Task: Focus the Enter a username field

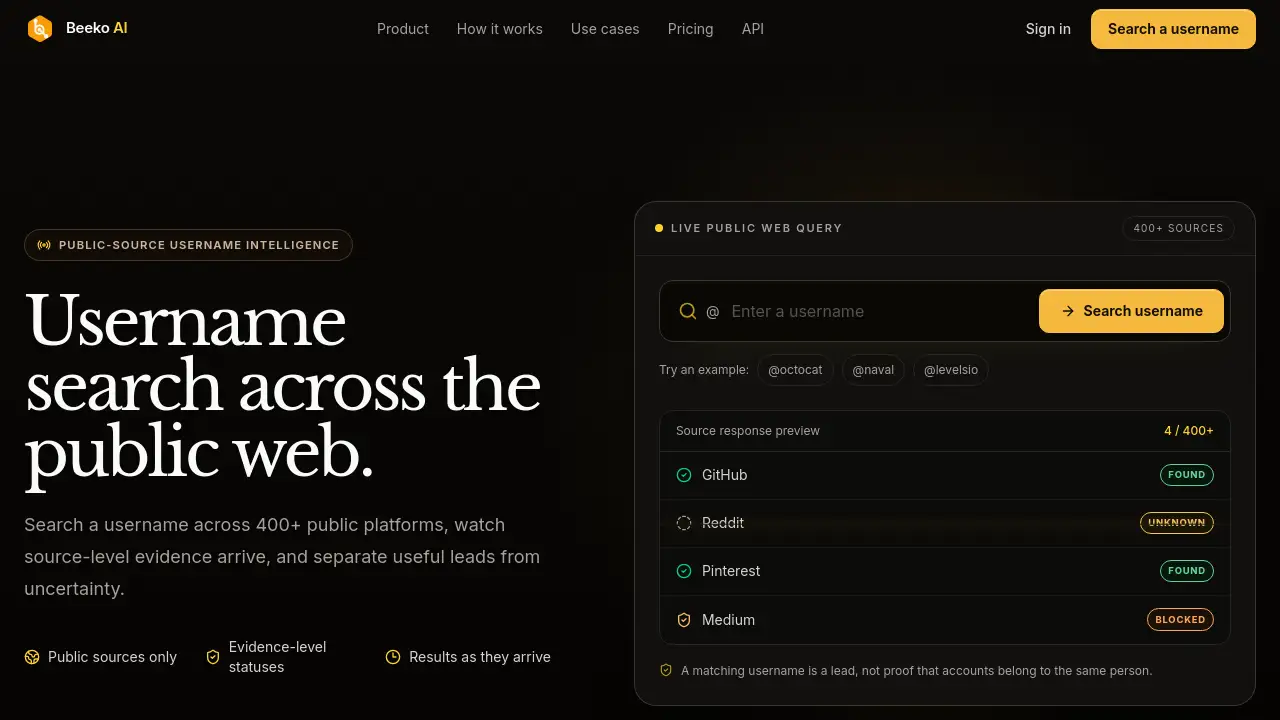Action: click(x=880, y=311)
